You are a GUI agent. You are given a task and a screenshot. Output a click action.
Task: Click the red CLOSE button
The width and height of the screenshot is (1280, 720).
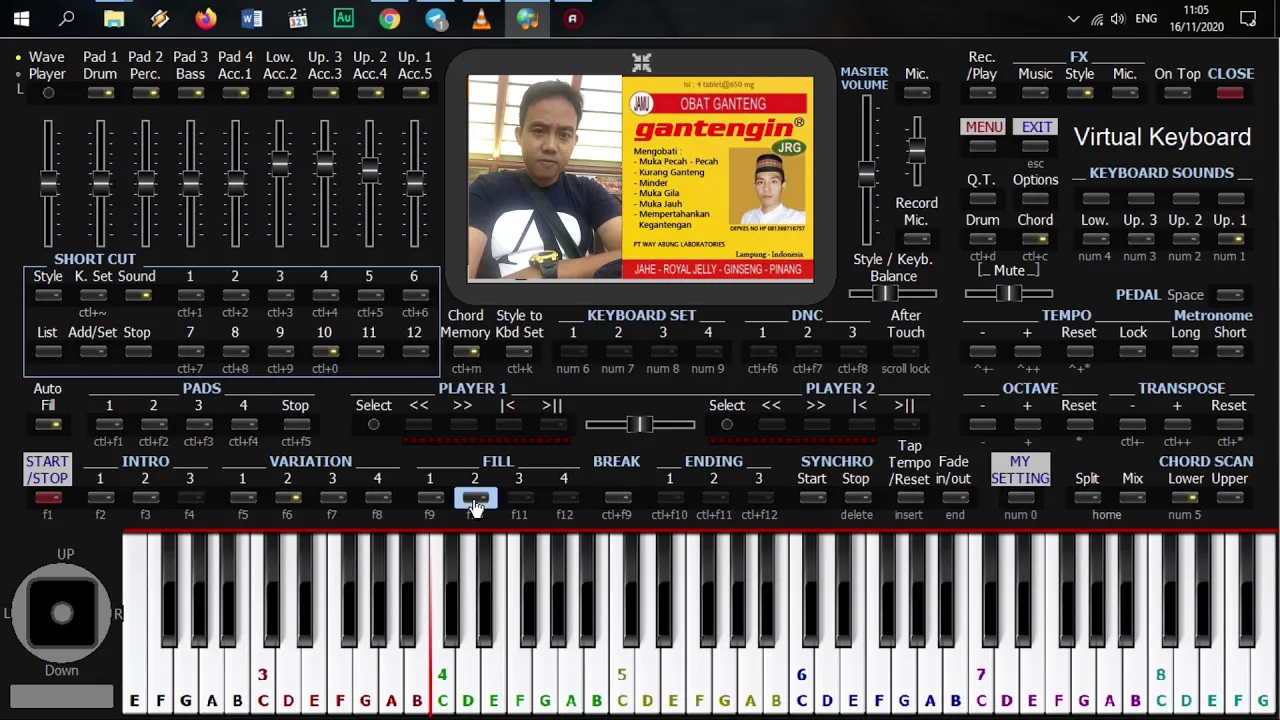pyautogui.click(x=1230, y=93)
